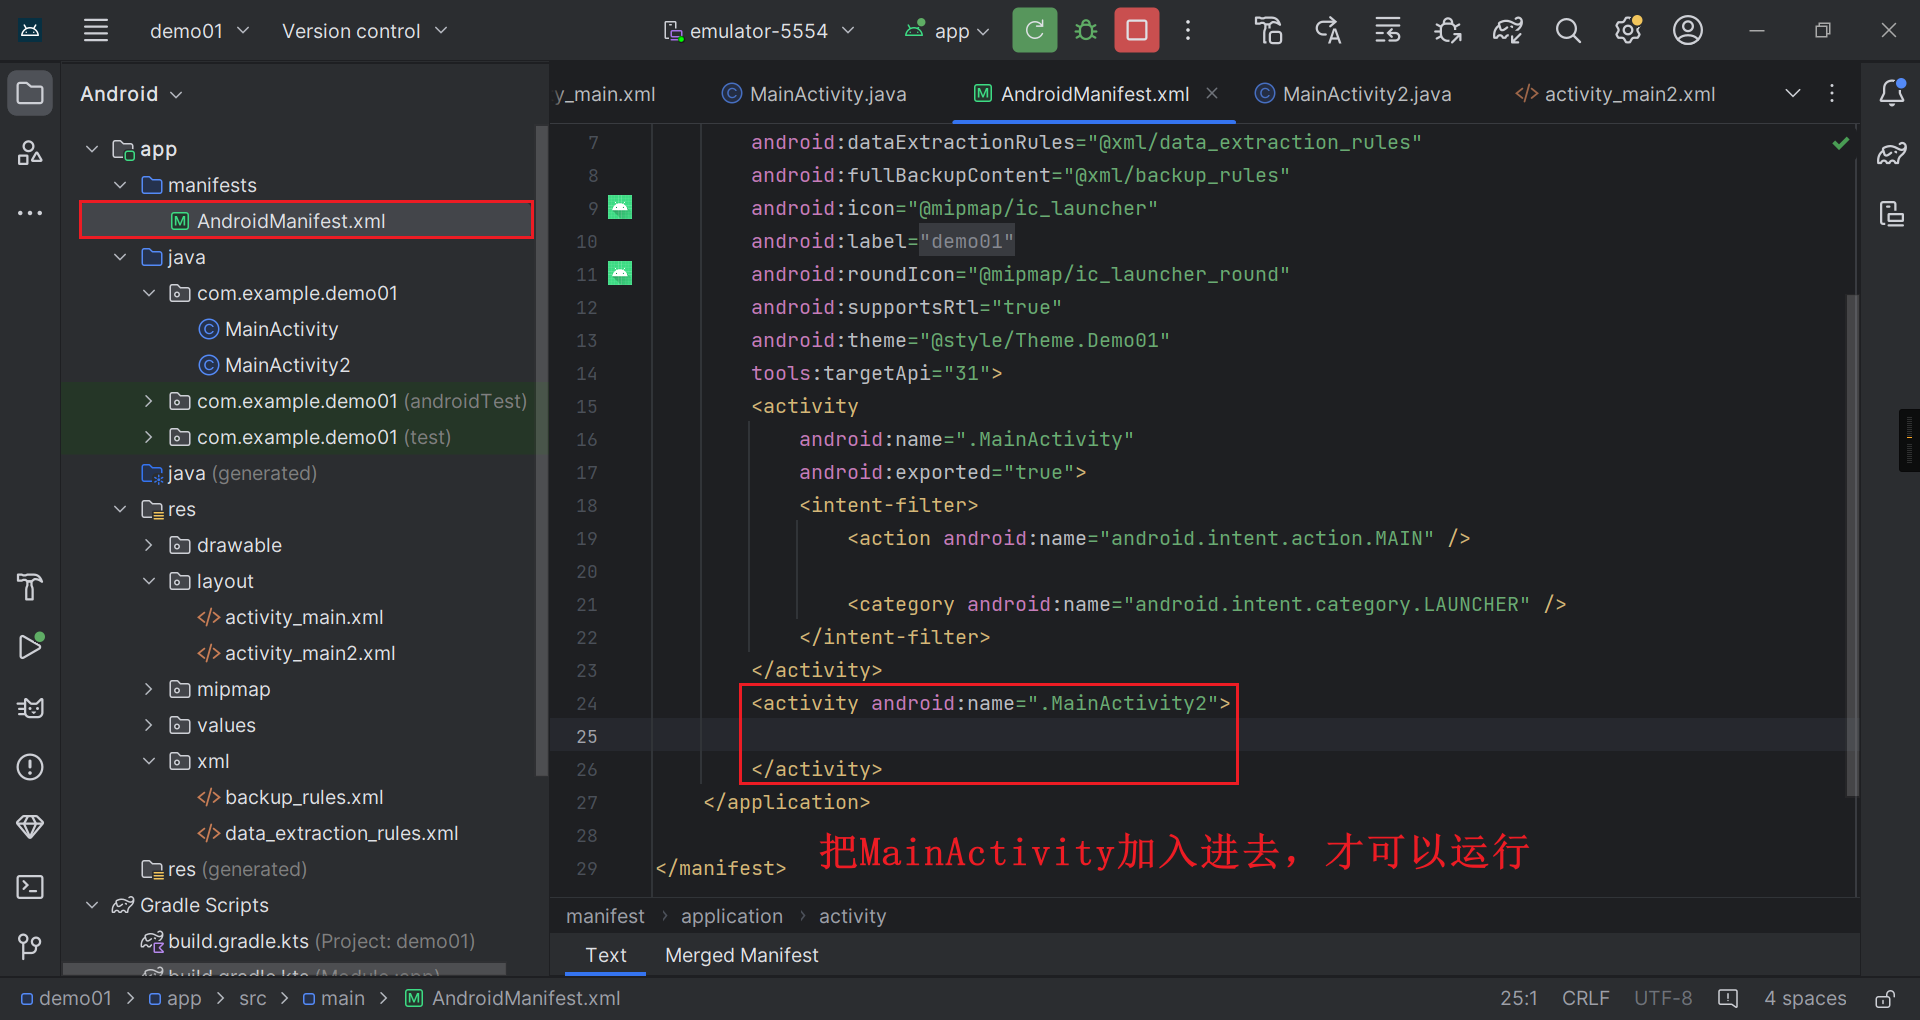Open Device Manager on right sidebar
Screen dimensions: 1920x1020
[1892, 213]
